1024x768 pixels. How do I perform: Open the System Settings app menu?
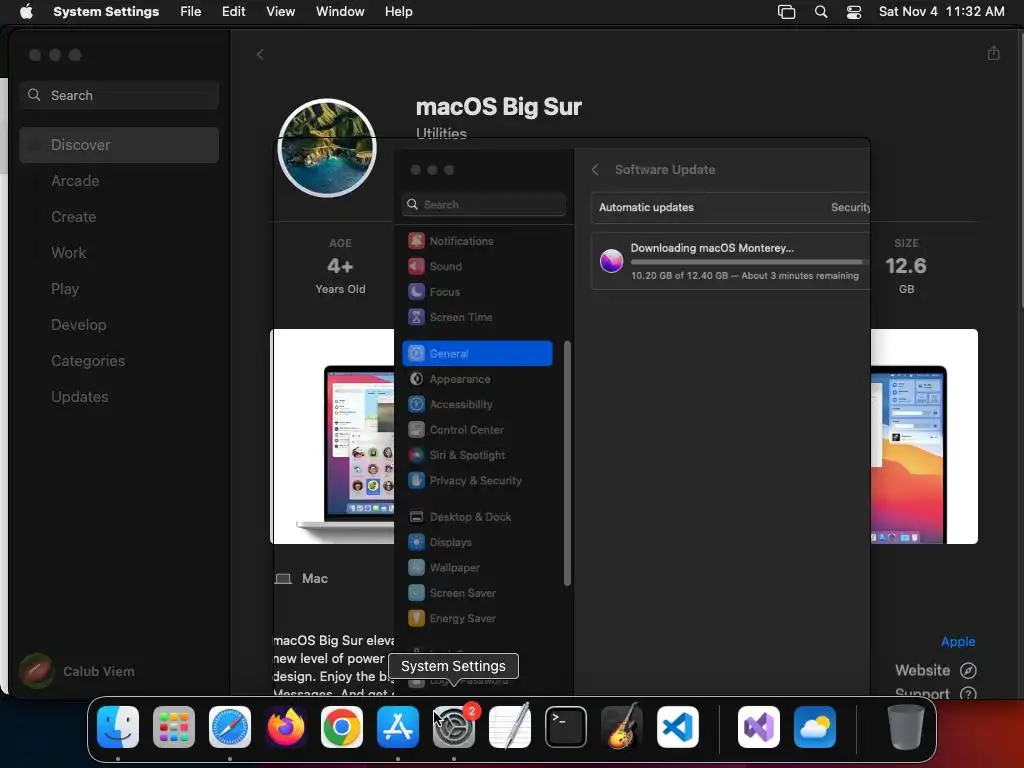tap(106, 11)
